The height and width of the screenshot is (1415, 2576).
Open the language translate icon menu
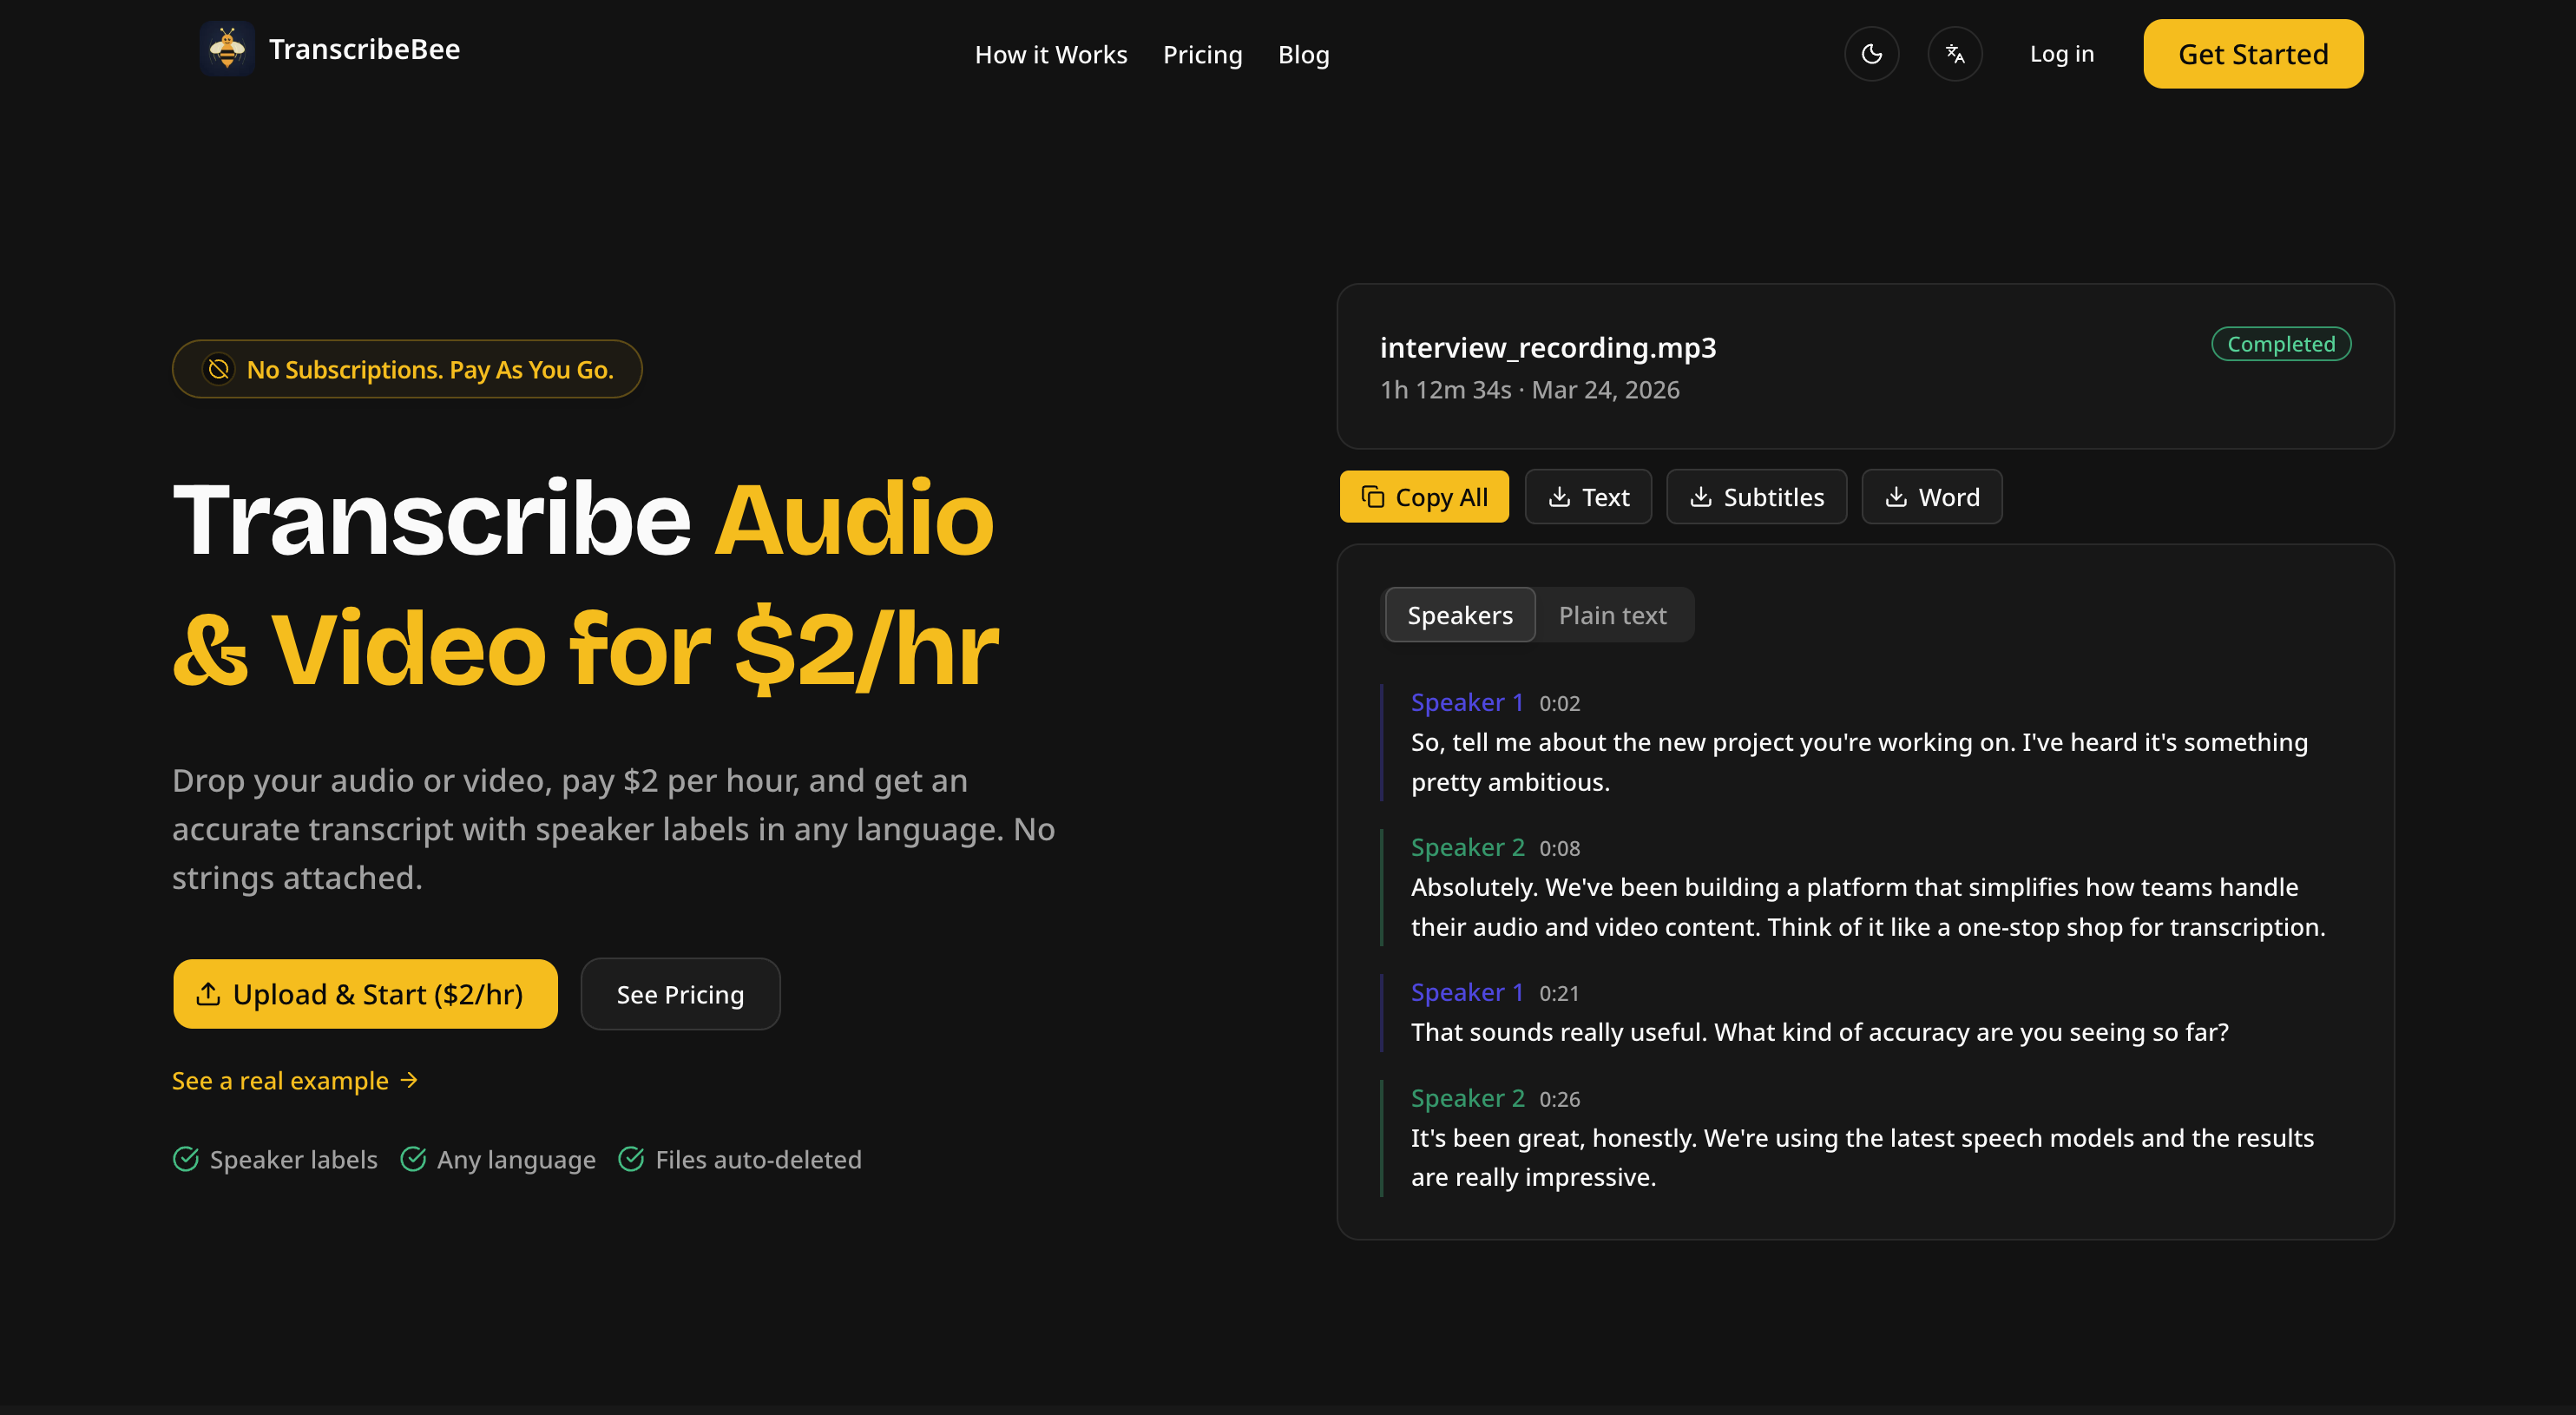pyautogui.click(x=1955, y=54)
